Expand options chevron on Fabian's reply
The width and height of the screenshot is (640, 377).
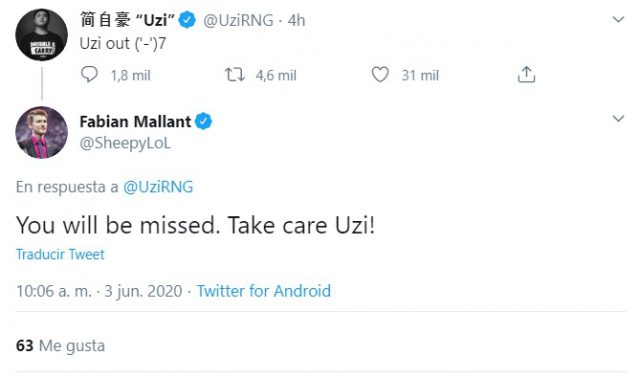pos(618,118)
